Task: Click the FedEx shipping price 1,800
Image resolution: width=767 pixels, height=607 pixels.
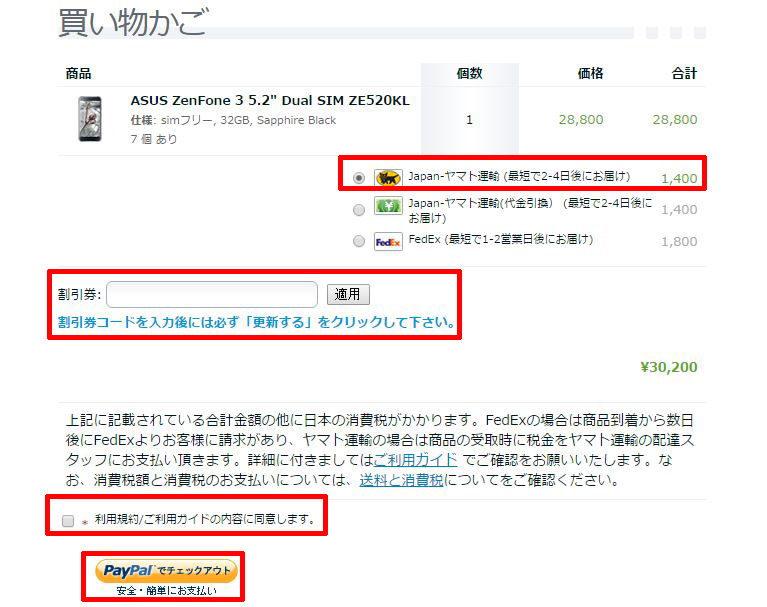Action: tap(679, 242)
